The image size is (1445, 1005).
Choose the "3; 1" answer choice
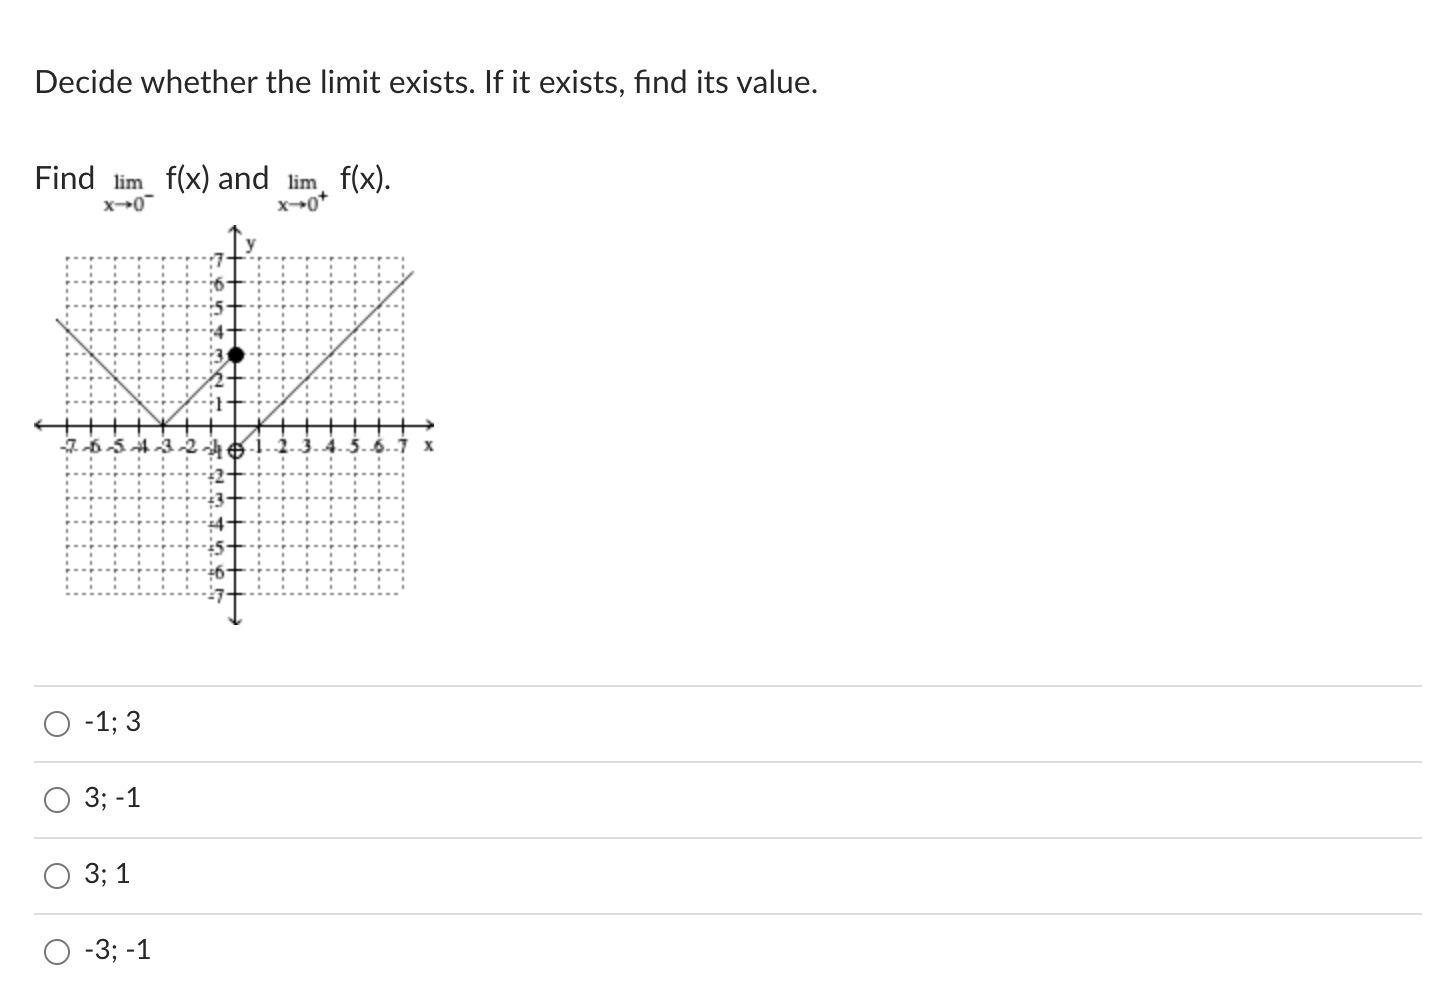coord(57,874)
